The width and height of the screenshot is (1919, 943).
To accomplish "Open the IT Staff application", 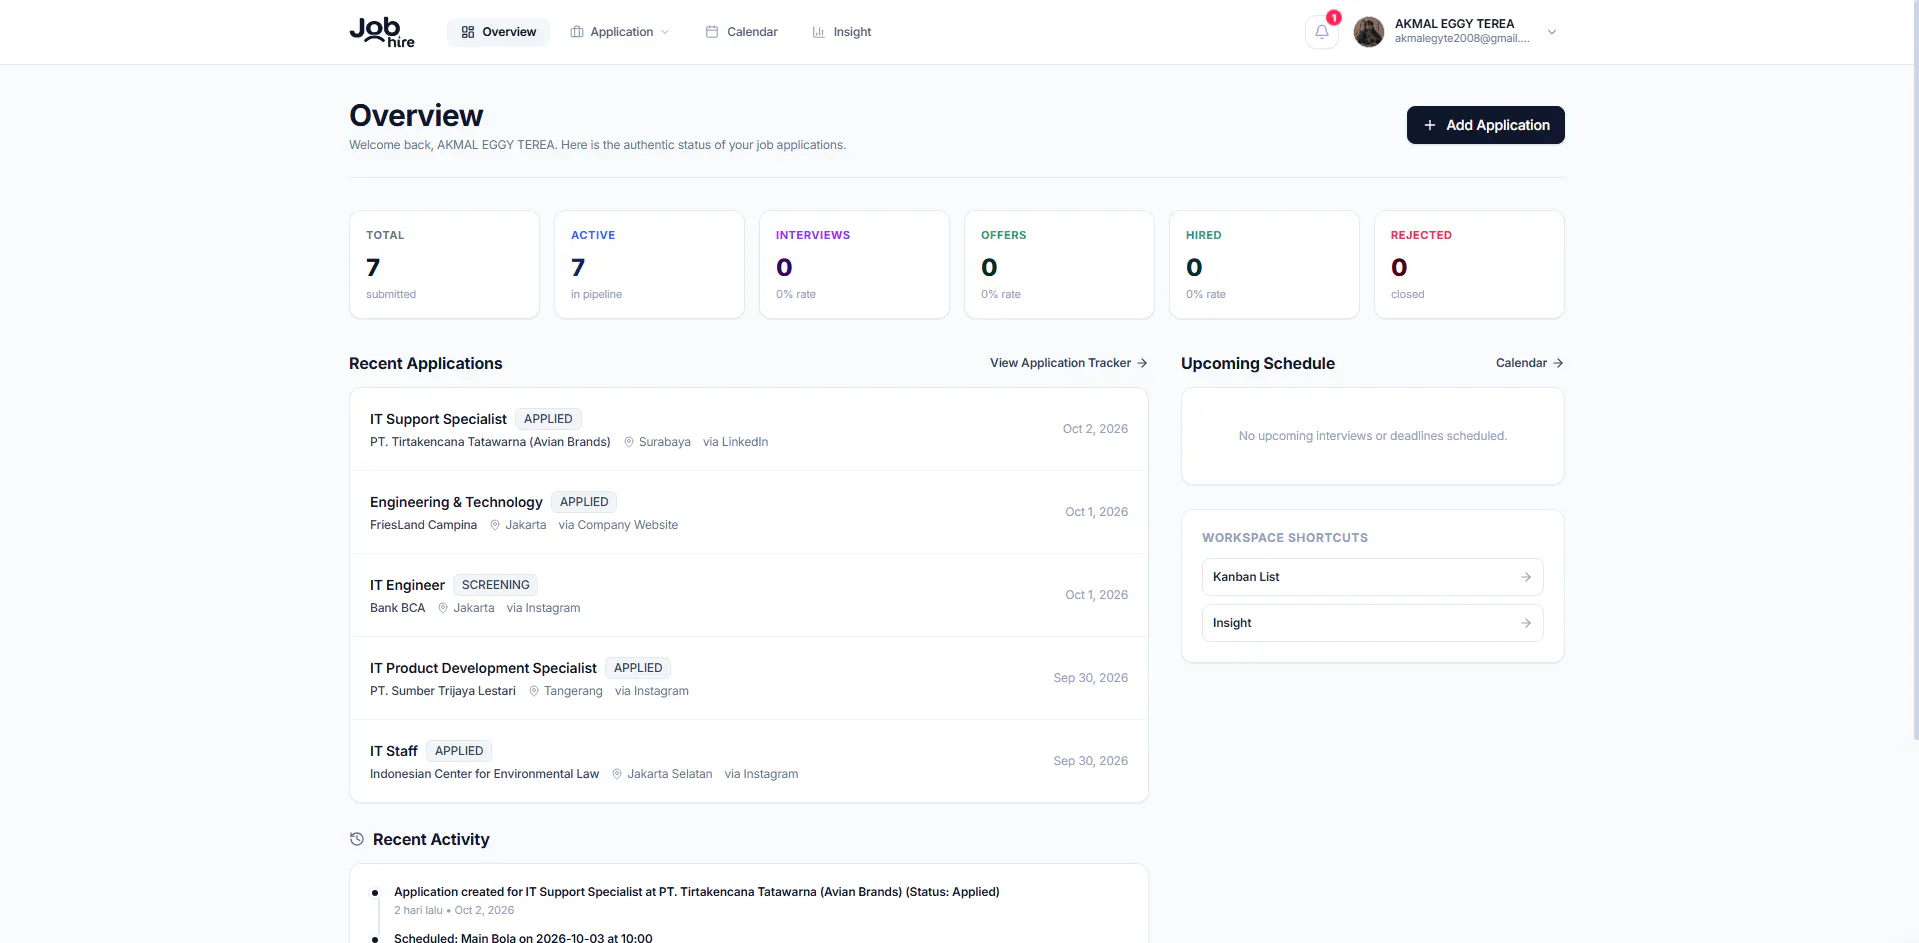I will pyautogui.click(x=749, y=761).
